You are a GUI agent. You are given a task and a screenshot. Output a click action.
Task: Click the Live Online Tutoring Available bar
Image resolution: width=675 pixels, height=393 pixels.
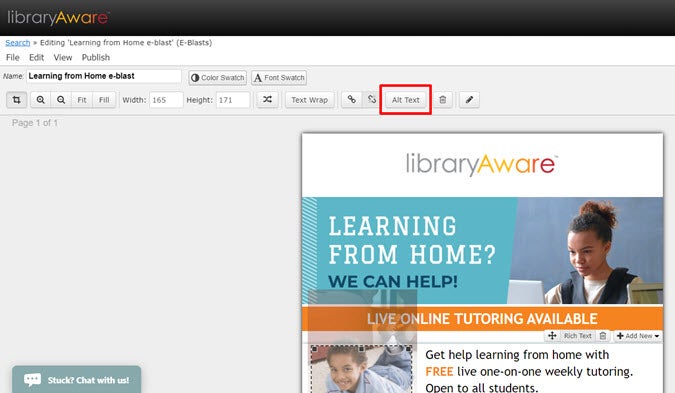(483, 319)
